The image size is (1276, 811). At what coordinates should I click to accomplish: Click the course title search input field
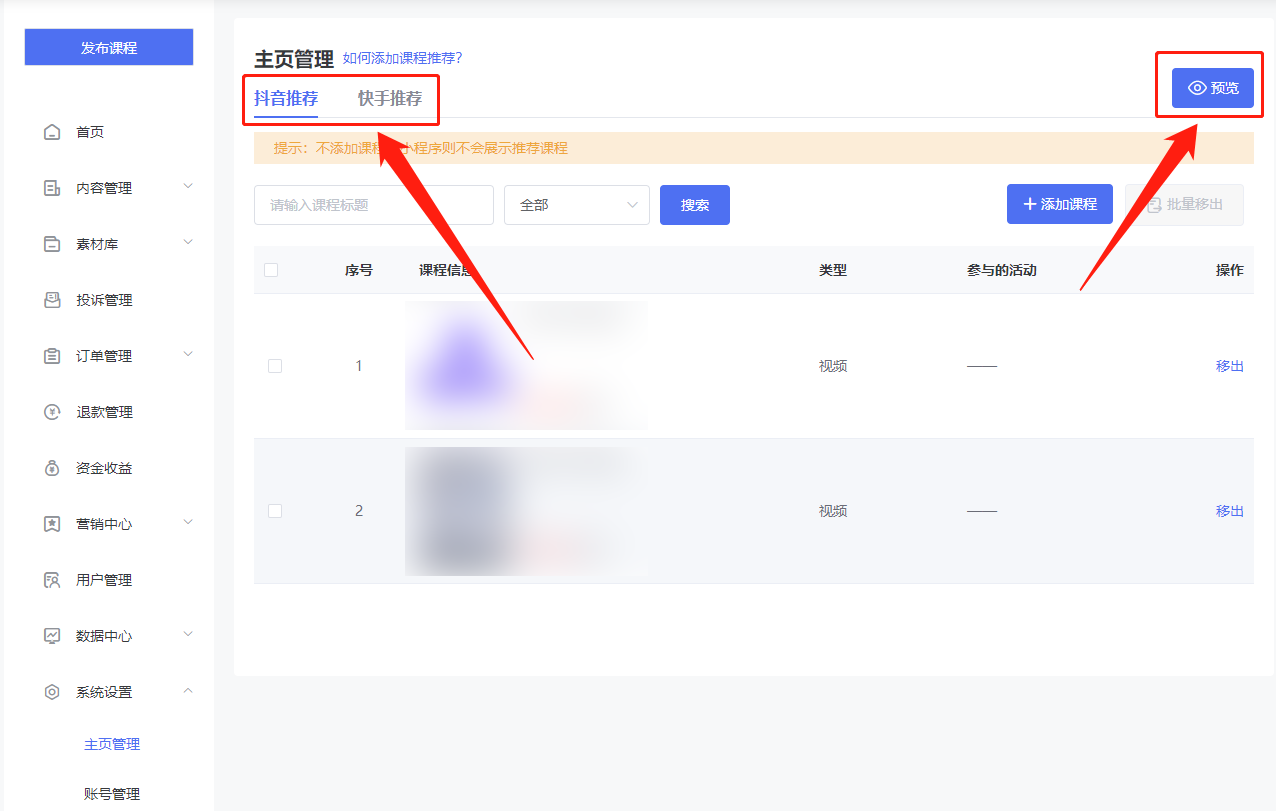tap(373, 205)
